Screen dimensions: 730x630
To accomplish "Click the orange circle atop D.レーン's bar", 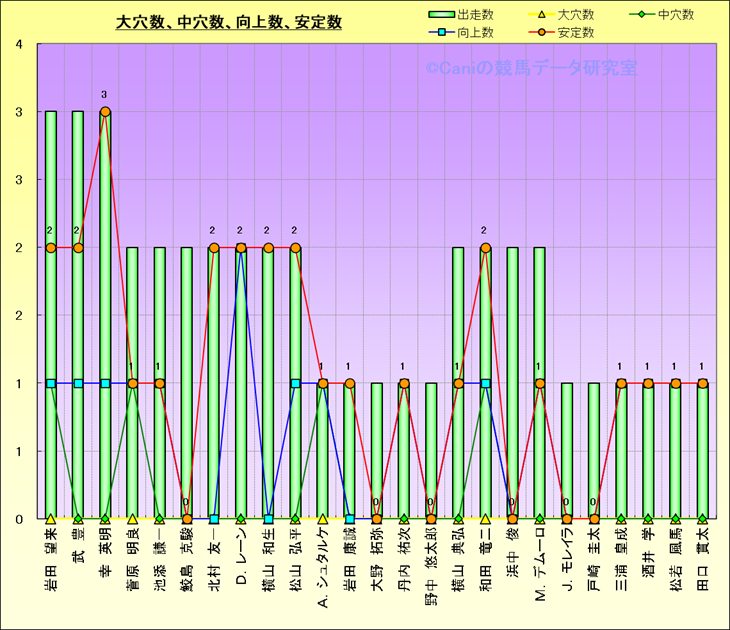I will [x=241, y=248].
